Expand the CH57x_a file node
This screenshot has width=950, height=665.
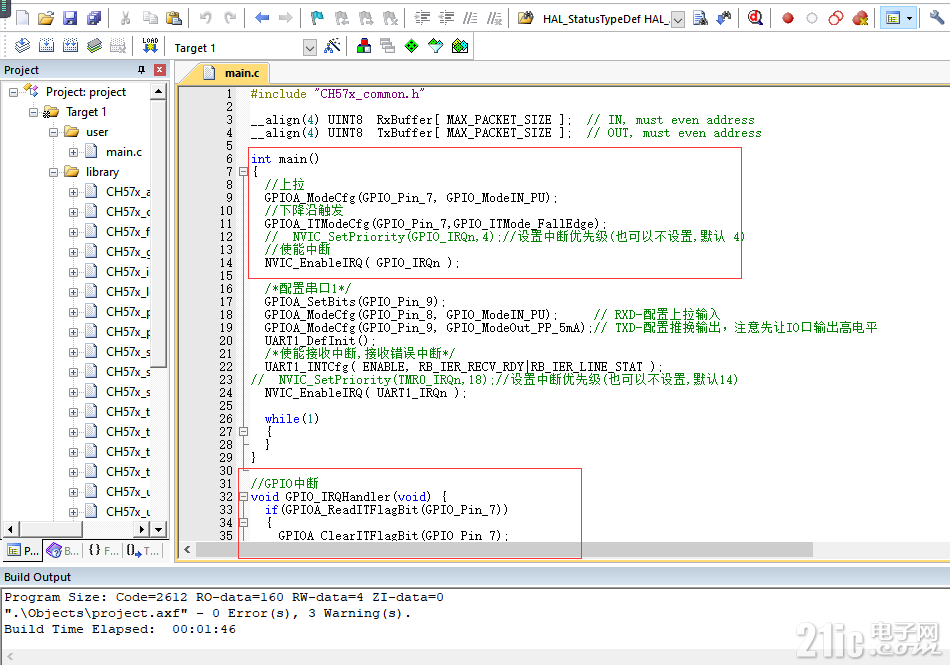click(73, 192)
